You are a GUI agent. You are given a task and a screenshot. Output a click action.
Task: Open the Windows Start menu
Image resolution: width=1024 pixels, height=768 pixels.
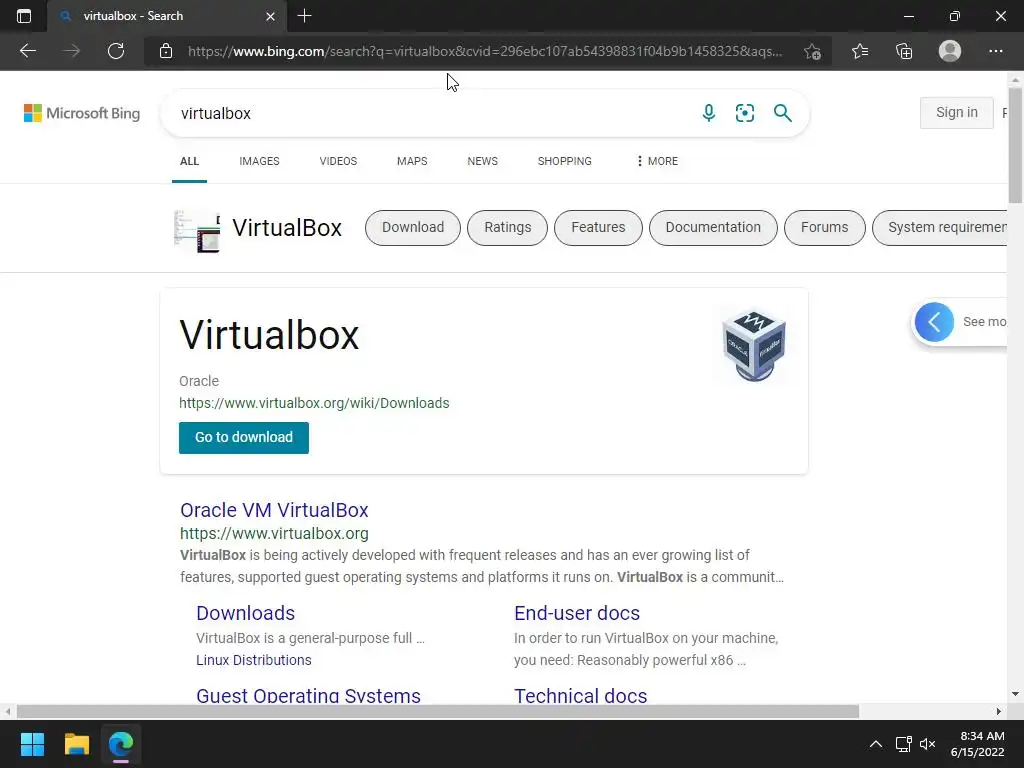(x=32, y=744)
